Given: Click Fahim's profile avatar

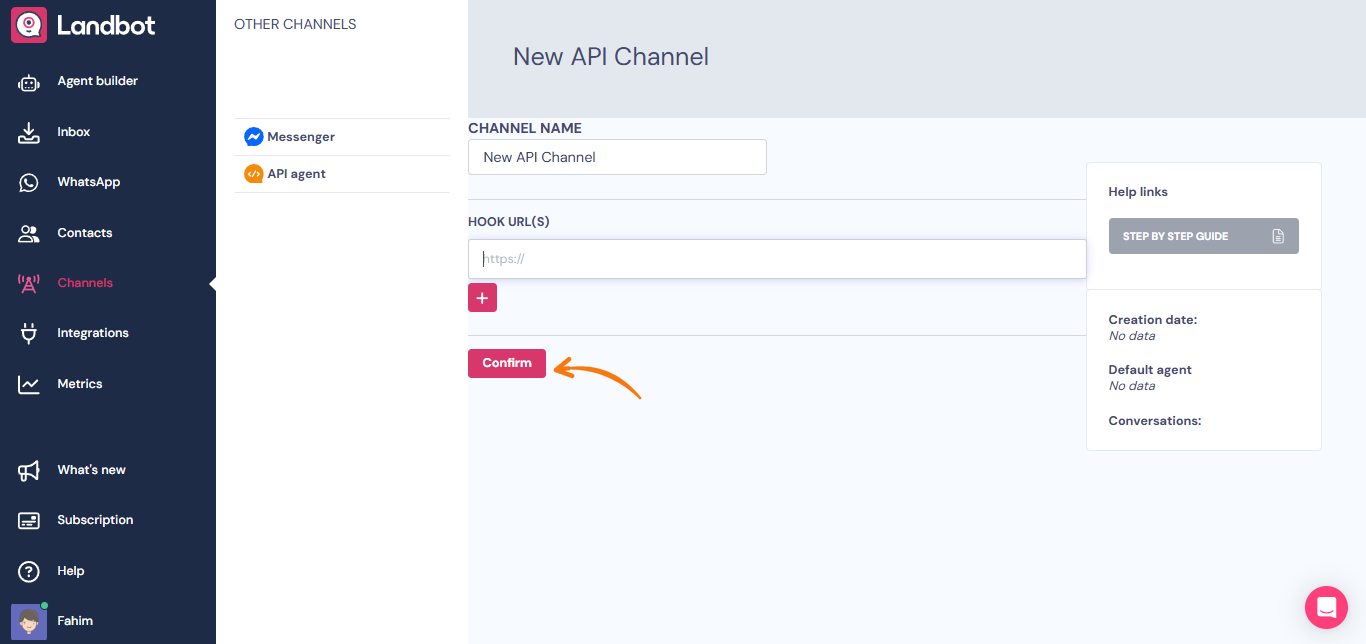Looking at the screenshot, I should [x=29, y=621].
